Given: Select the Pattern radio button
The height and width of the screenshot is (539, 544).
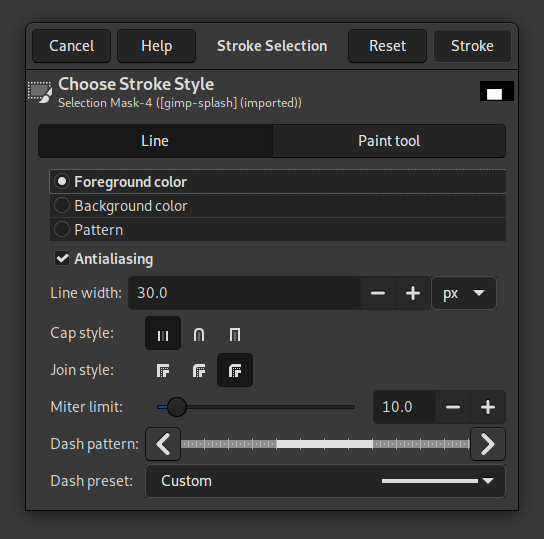Looking at the screenshot, I should [62, 229].
